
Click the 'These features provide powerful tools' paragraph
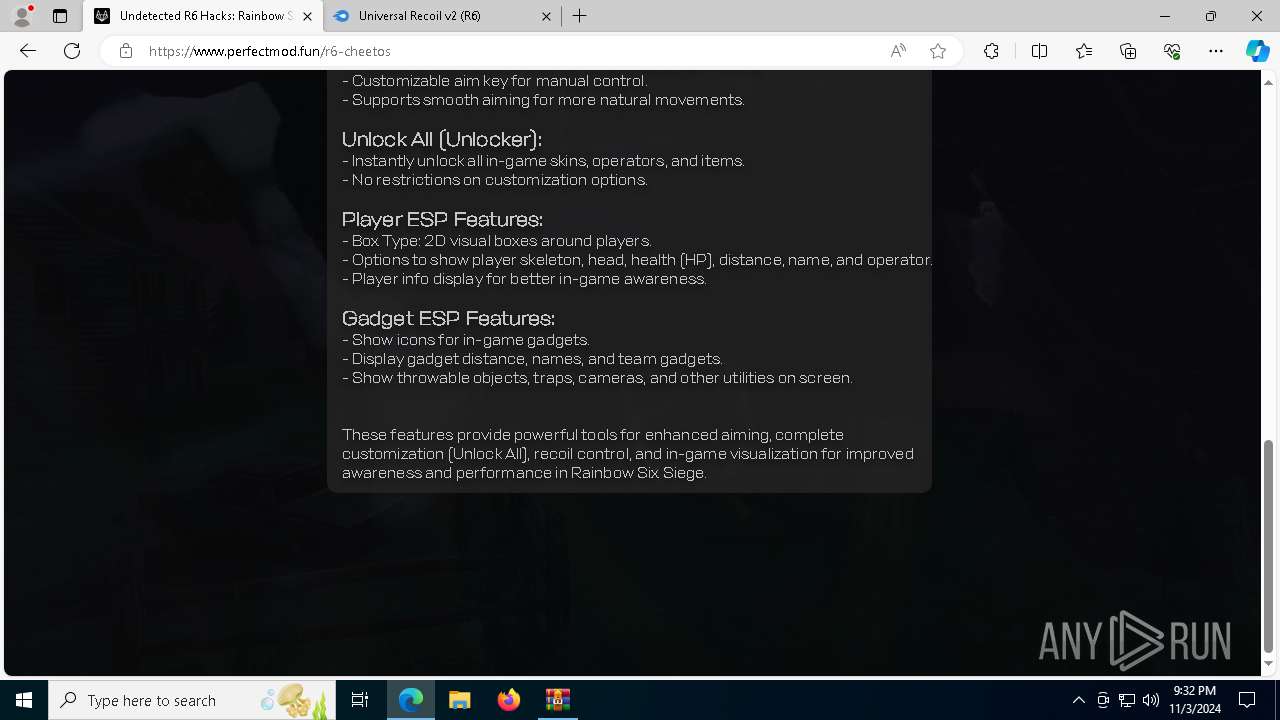click(x=628, y=454)
